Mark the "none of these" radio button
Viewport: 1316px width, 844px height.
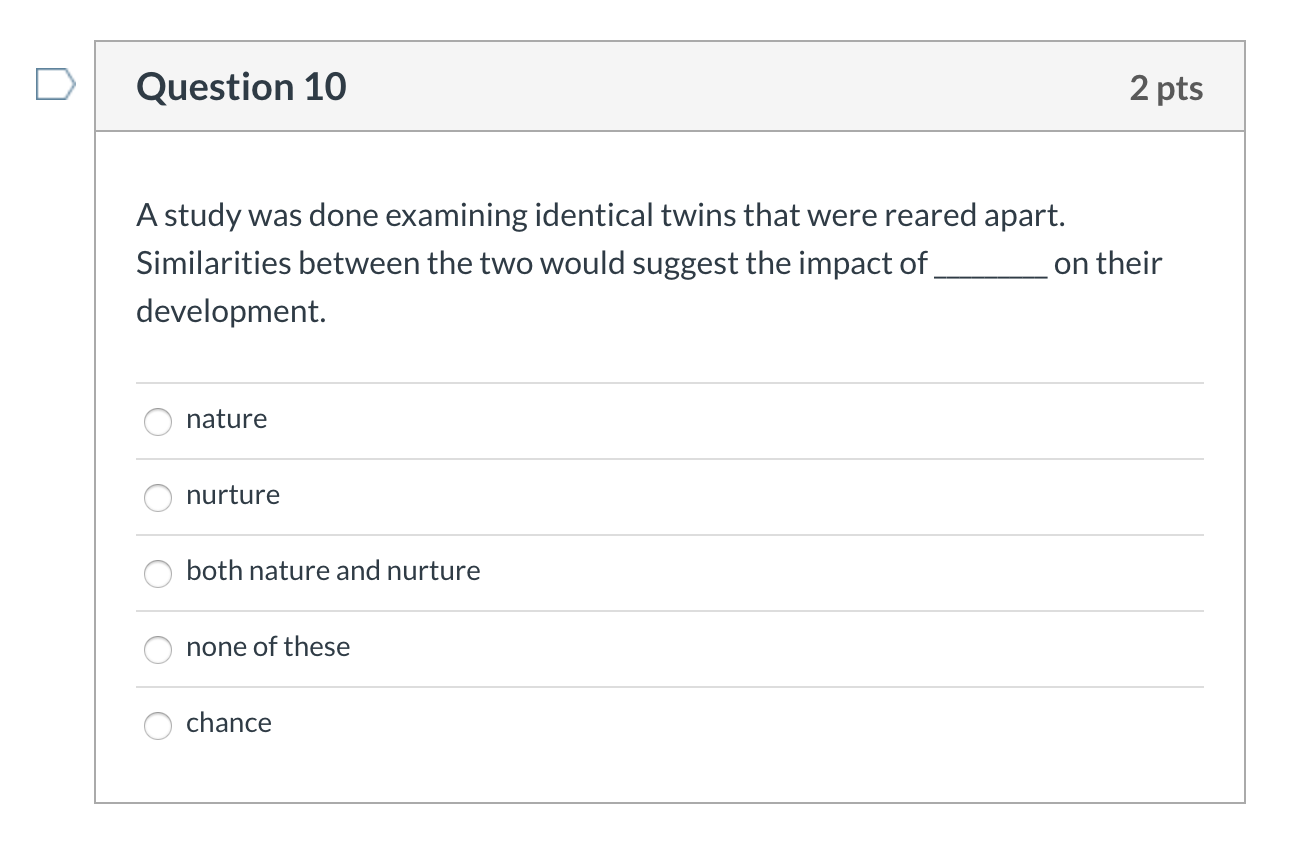click(x=158, y=650)
